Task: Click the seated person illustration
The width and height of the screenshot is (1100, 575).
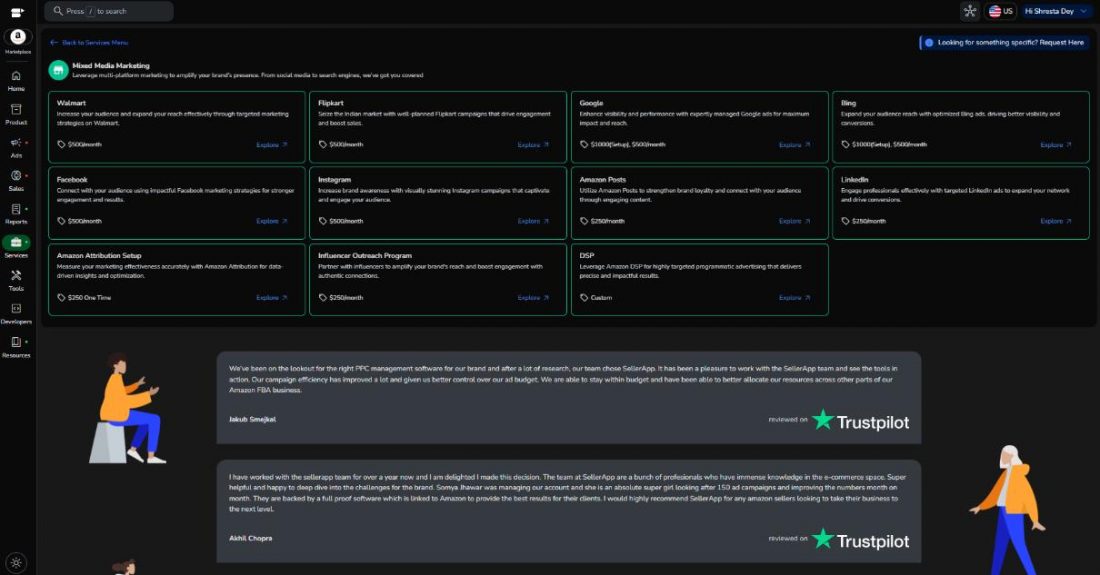Action: click(128, 410)
